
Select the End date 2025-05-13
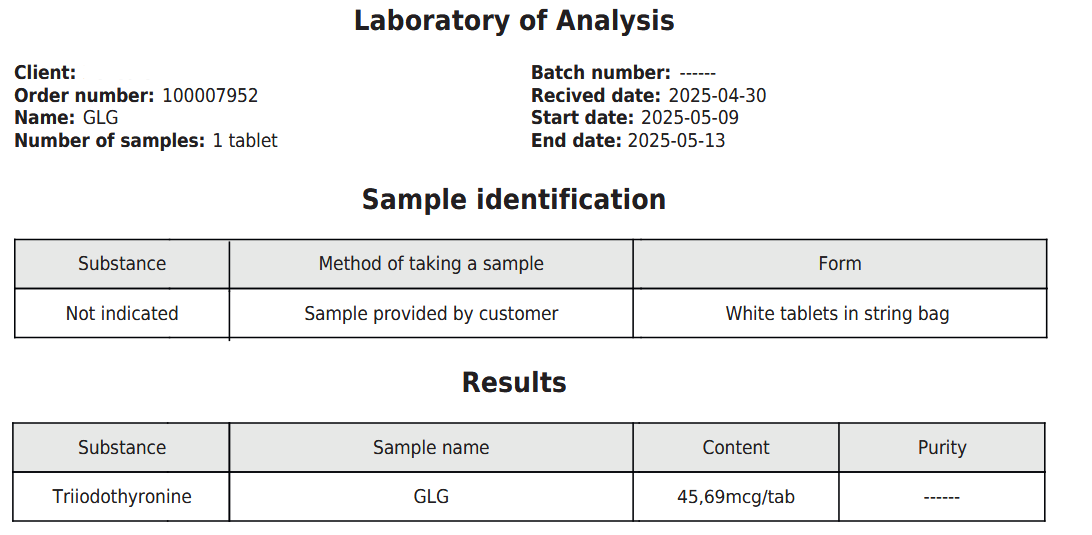(676, 141)
